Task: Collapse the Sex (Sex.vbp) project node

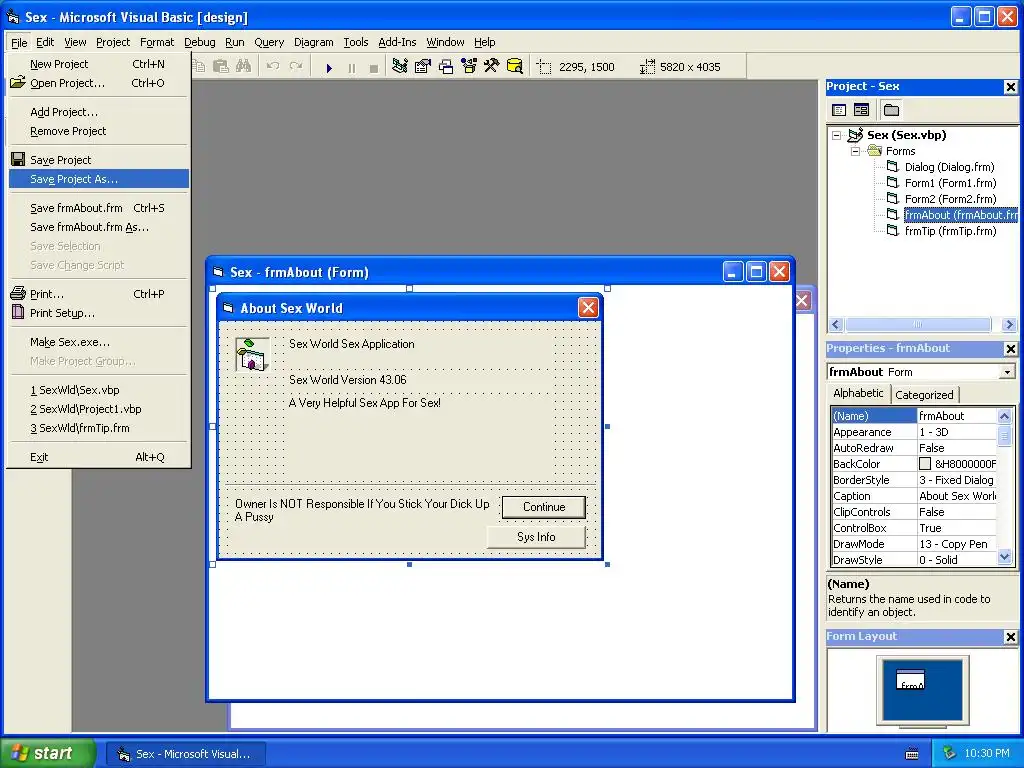Action: [x=837, y=135]
